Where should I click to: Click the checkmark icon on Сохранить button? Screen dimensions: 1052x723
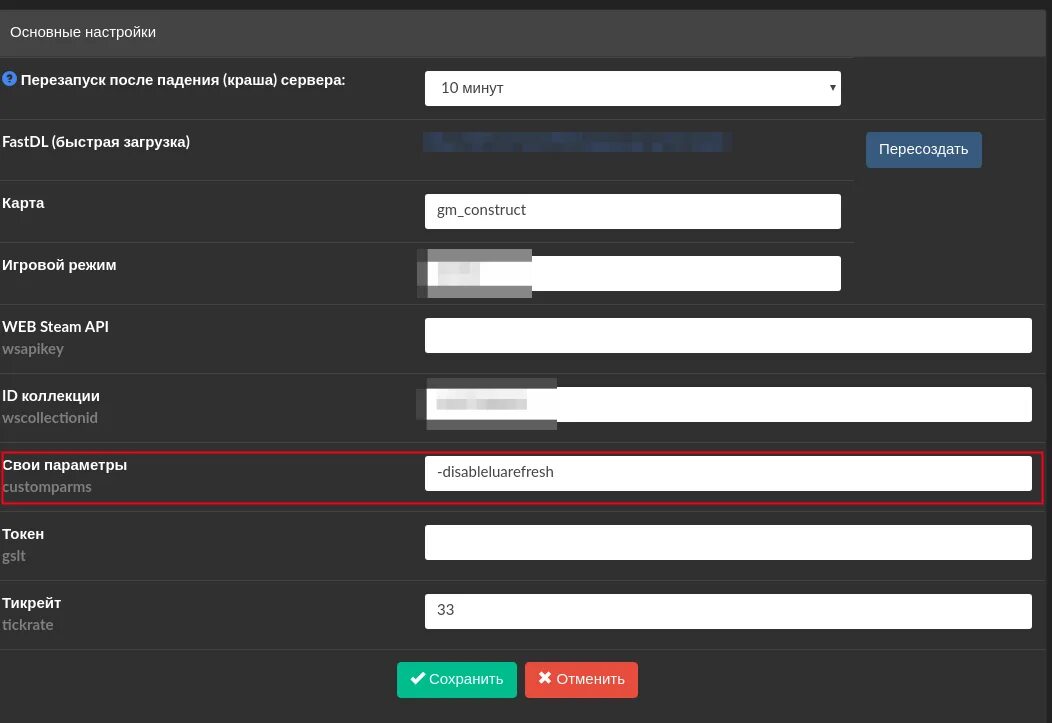pos(418,678)
